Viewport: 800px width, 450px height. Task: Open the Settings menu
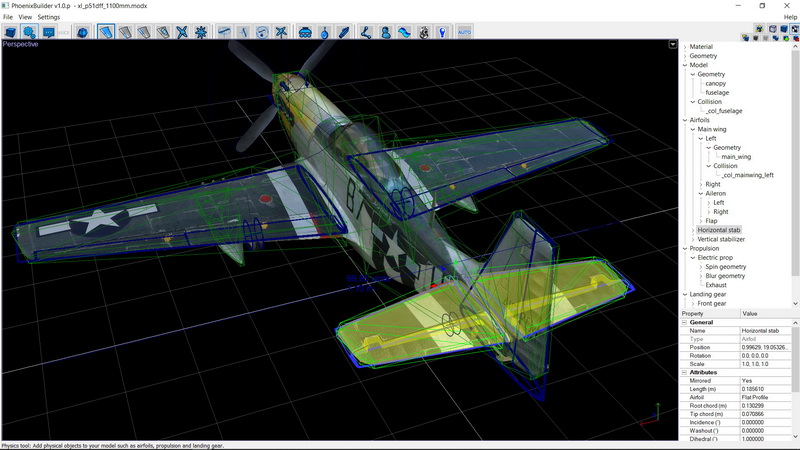click(x=49, y=17)
